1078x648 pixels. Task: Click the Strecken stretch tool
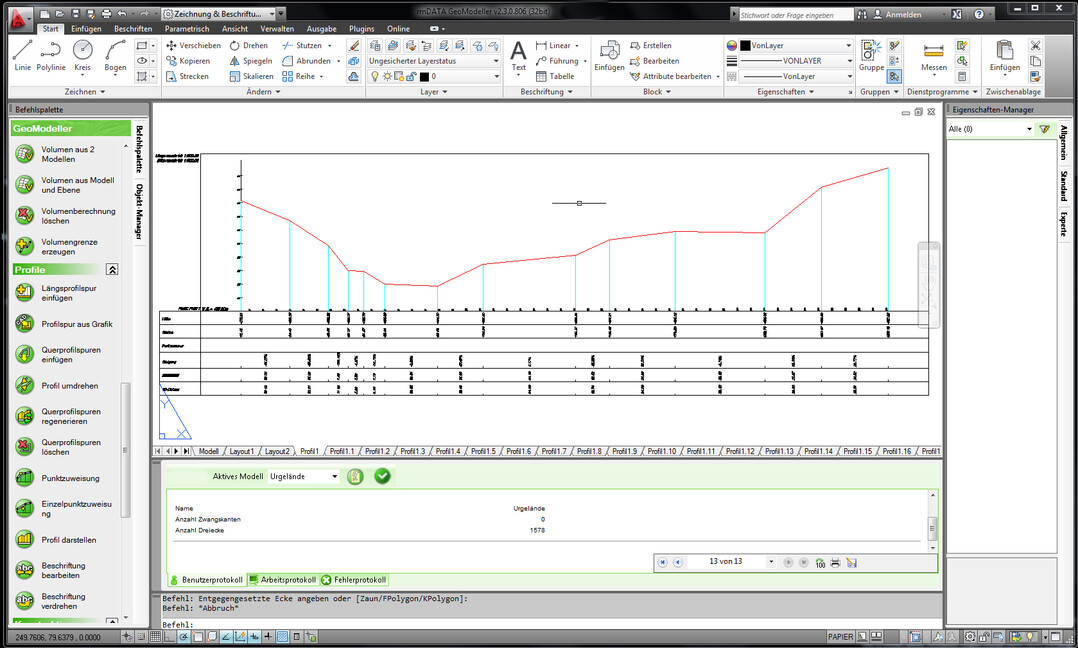187,76
